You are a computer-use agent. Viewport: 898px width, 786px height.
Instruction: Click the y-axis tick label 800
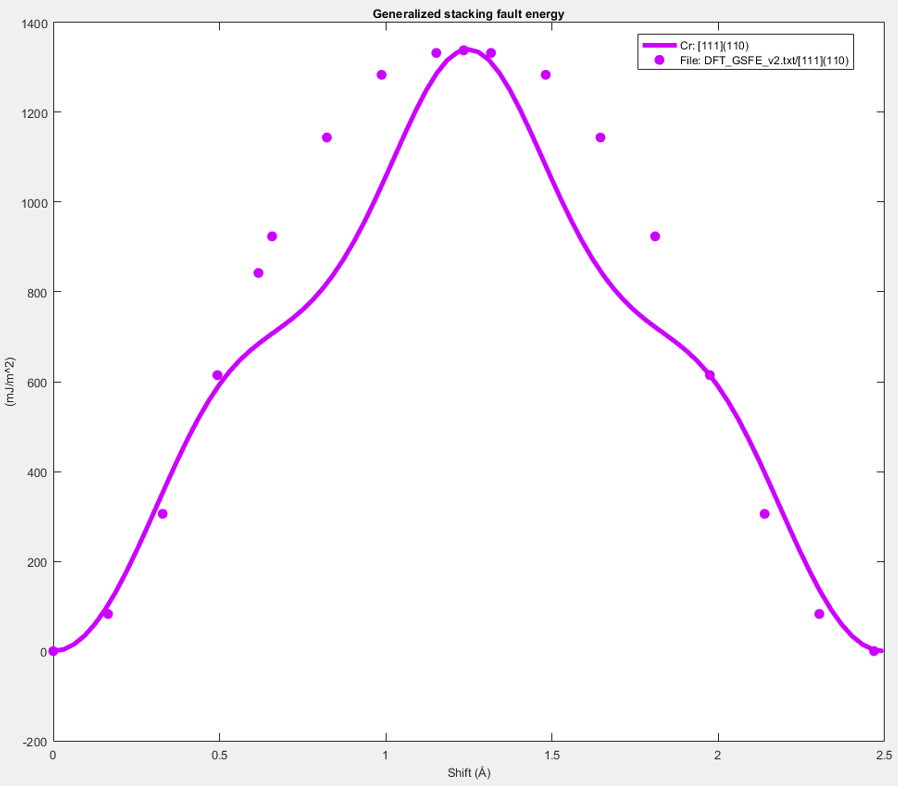click(35, 292)
